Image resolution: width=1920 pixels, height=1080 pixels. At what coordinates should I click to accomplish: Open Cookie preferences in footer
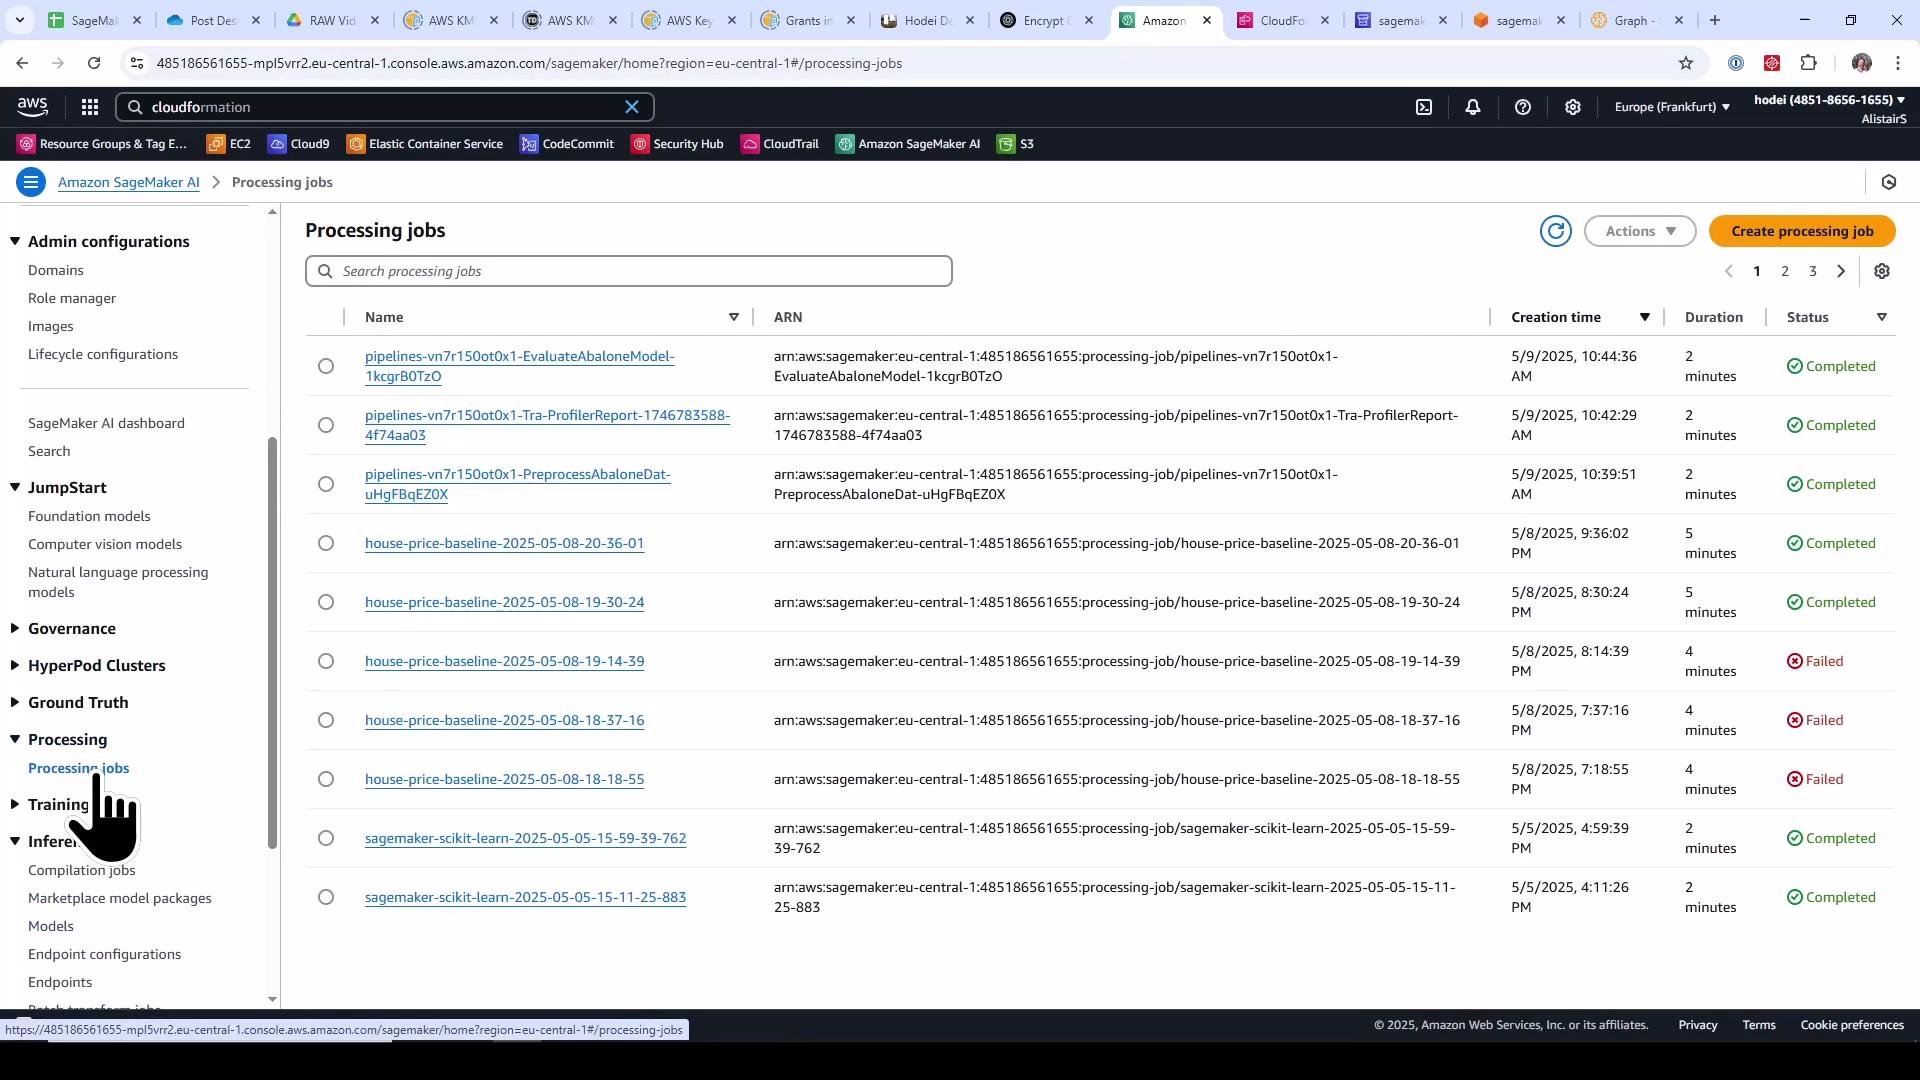coord(1852,1025)
